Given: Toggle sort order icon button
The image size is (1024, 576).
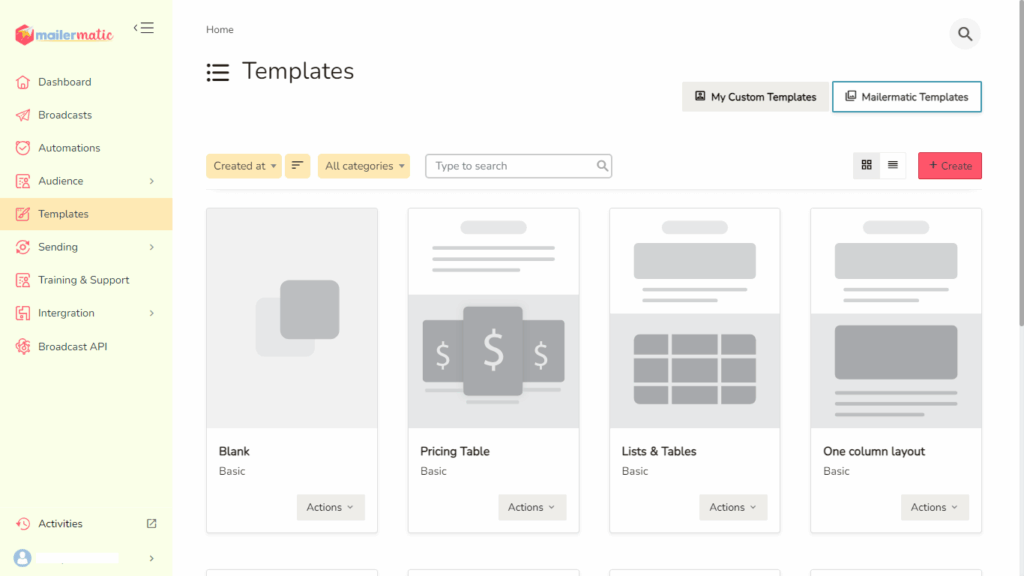Looking at the screenshot, I should 297,166.
